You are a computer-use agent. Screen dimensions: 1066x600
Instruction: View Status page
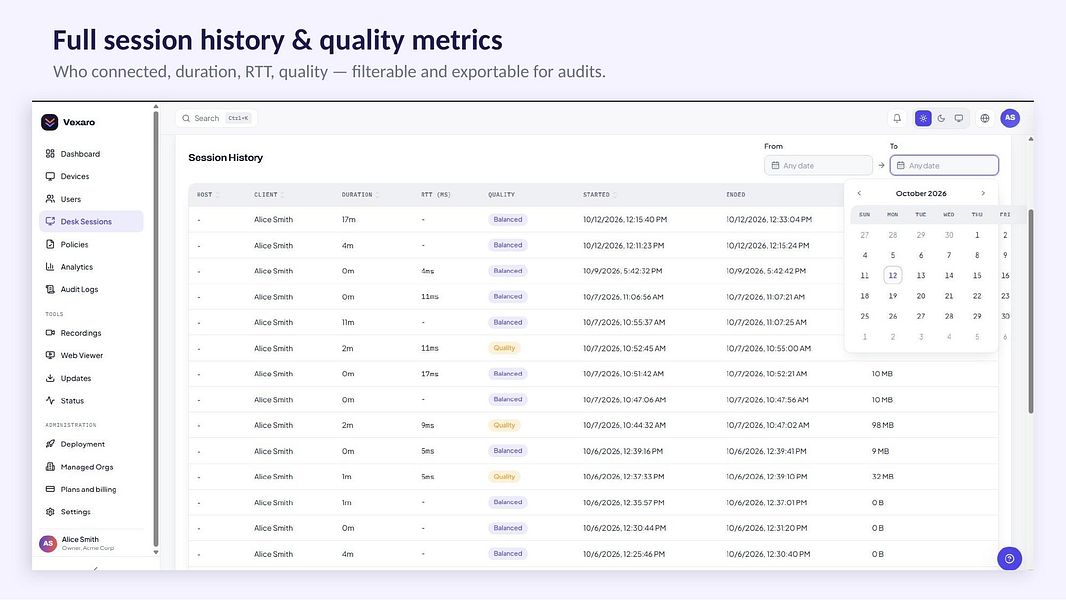click(91, 401)
